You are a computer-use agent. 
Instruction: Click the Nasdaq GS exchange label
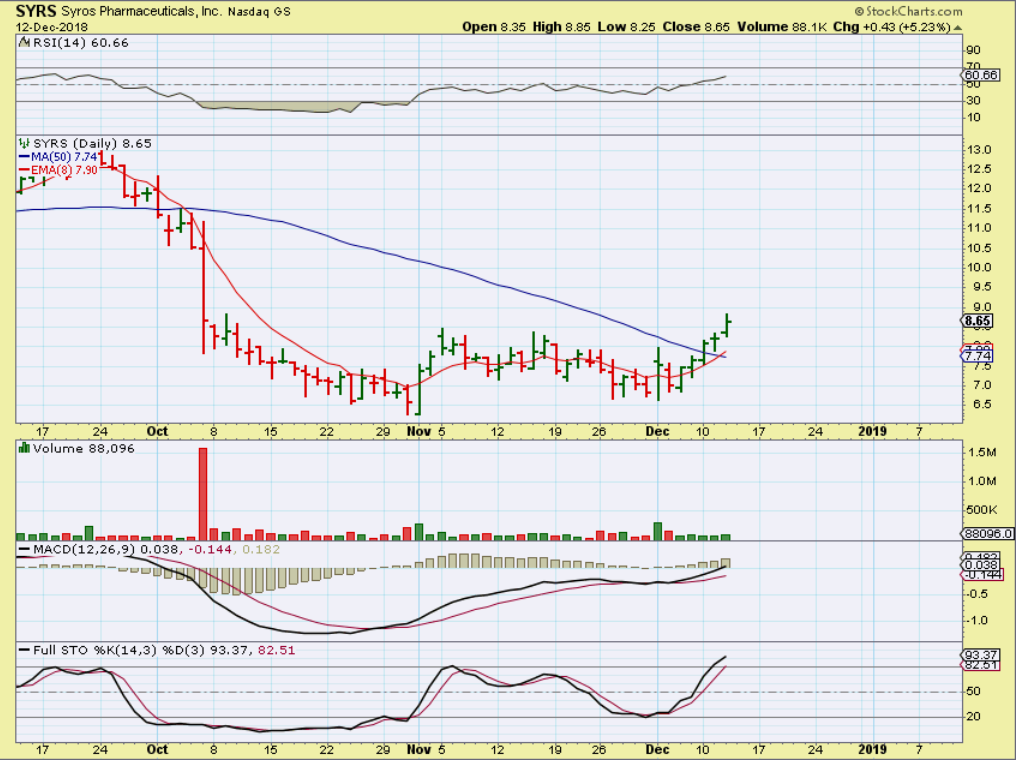[x=259, y=12]
